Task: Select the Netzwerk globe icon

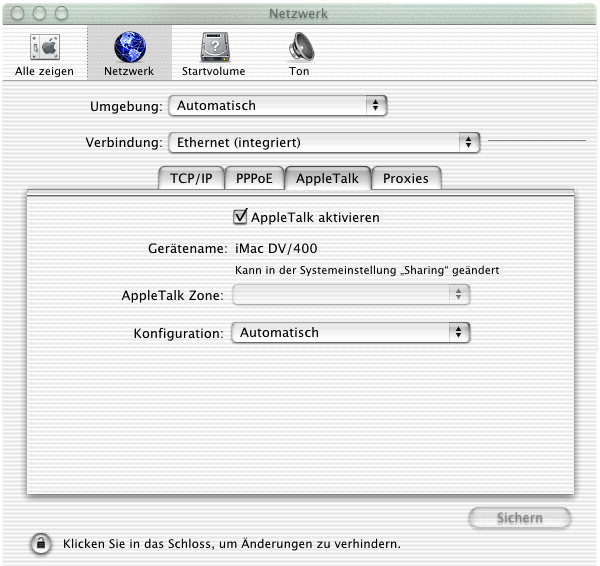Action: (130, 47)
